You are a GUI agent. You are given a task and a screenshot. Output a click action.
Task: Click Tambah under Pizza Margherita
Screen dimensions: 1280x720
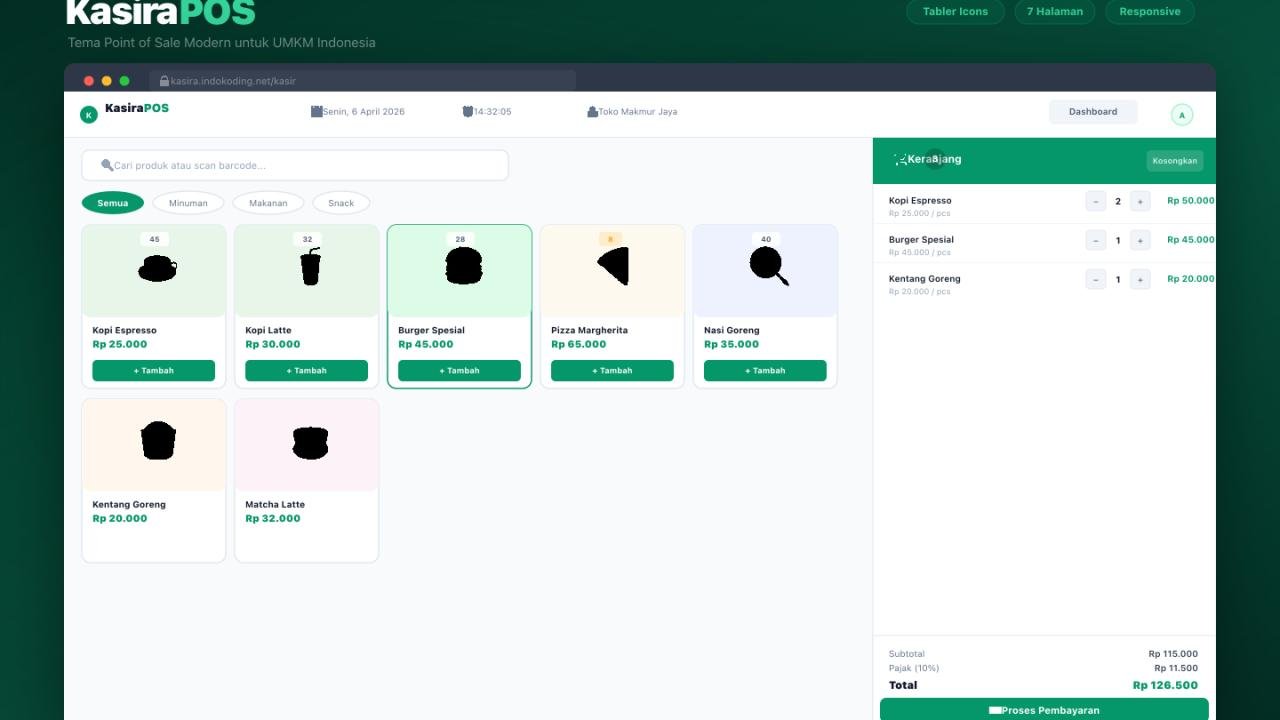pos(611,370)
